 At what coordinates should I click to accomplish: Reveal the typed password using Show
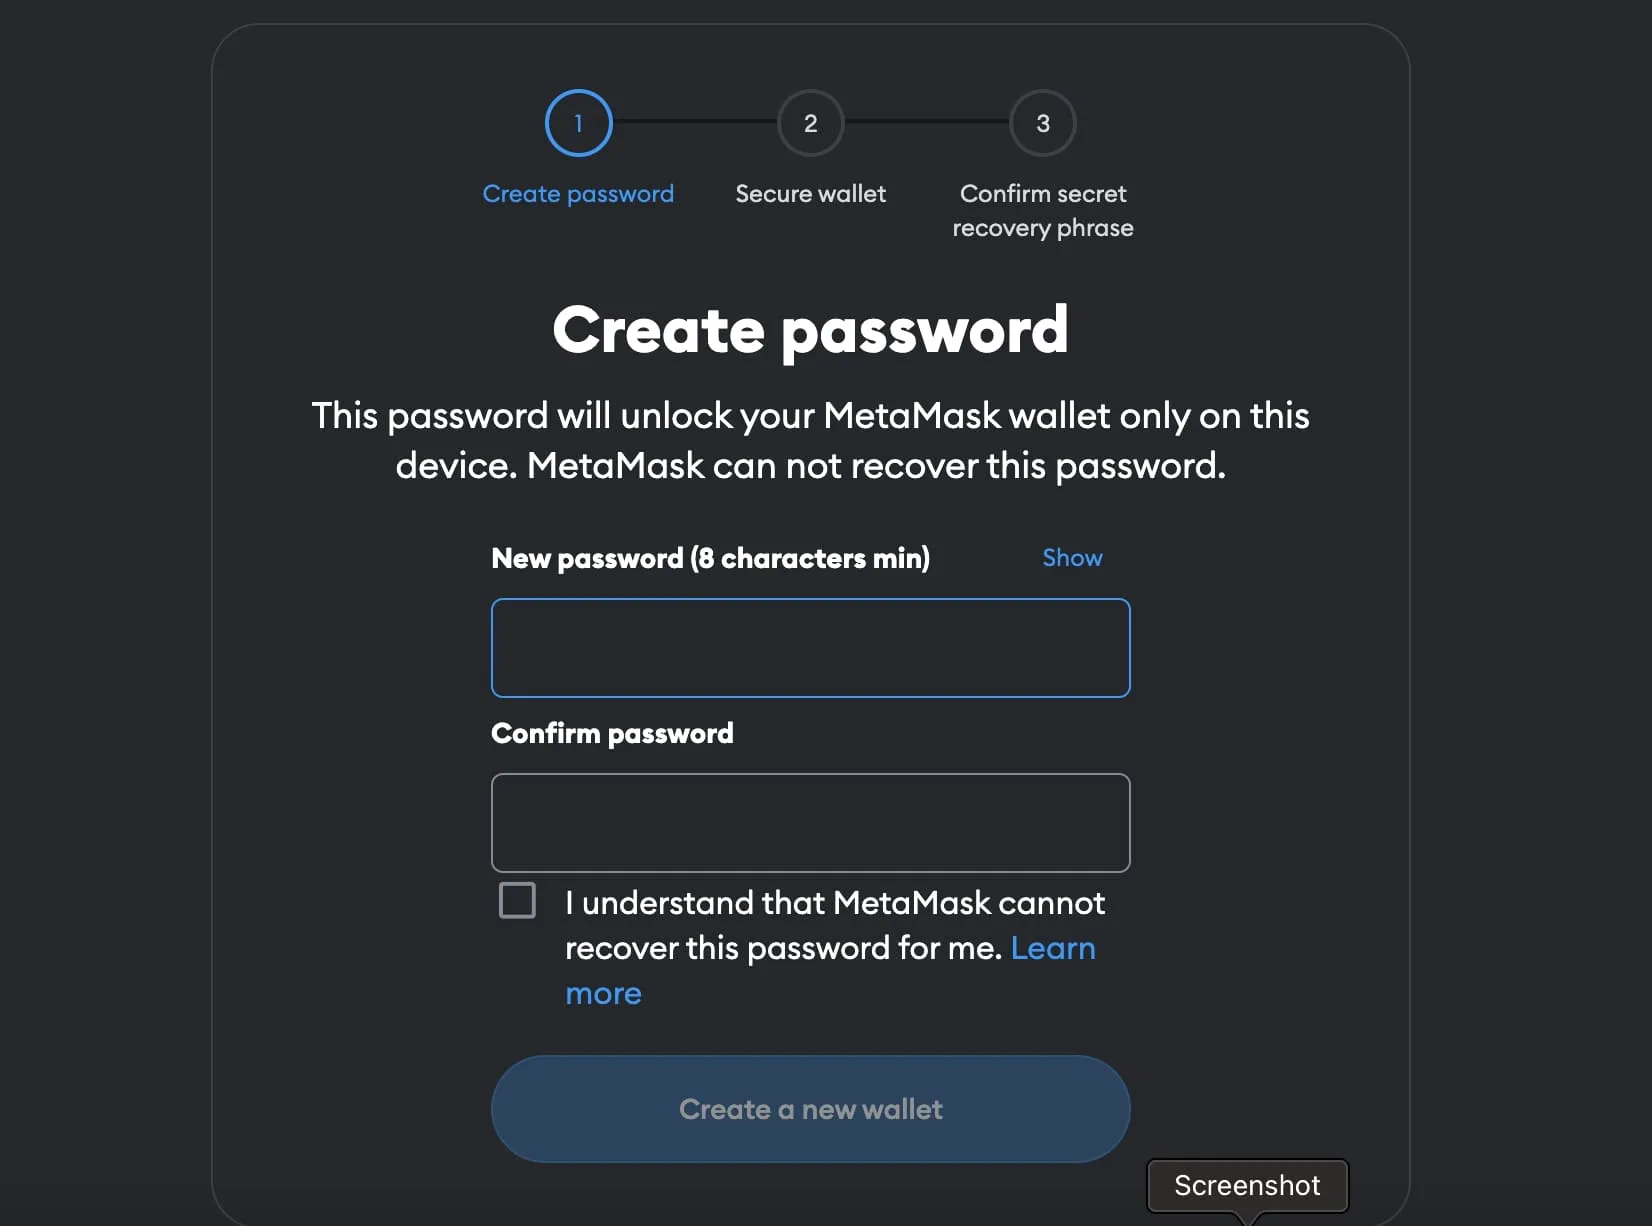pyautogui.click(x=1071, y=557)
